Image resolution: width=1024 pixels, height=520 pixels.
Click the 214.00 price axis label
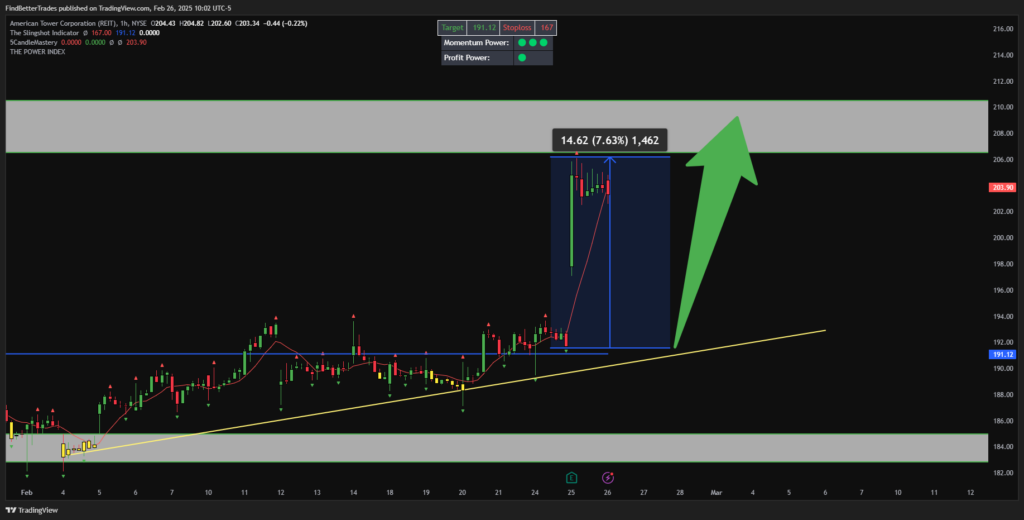click(1002, 55)
